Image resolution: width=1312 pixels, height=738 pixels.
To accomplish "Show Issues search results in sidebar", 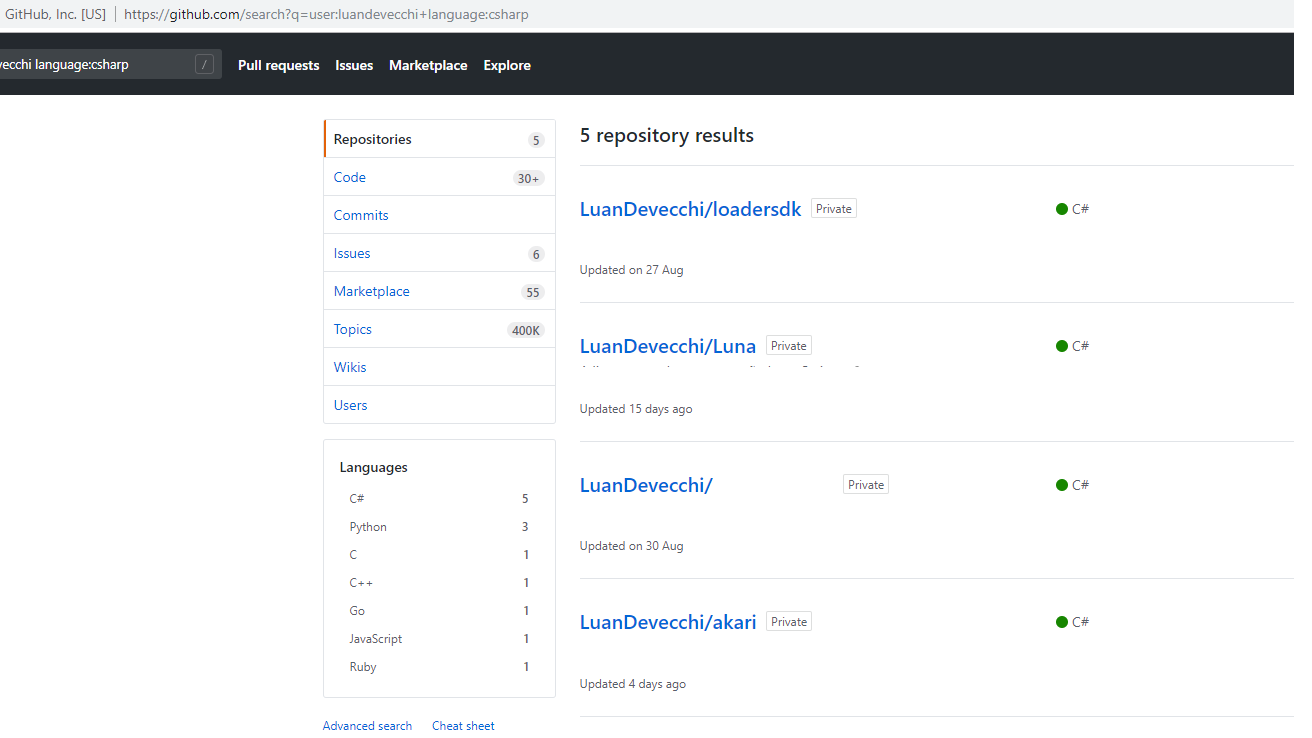I will [439, 253].
